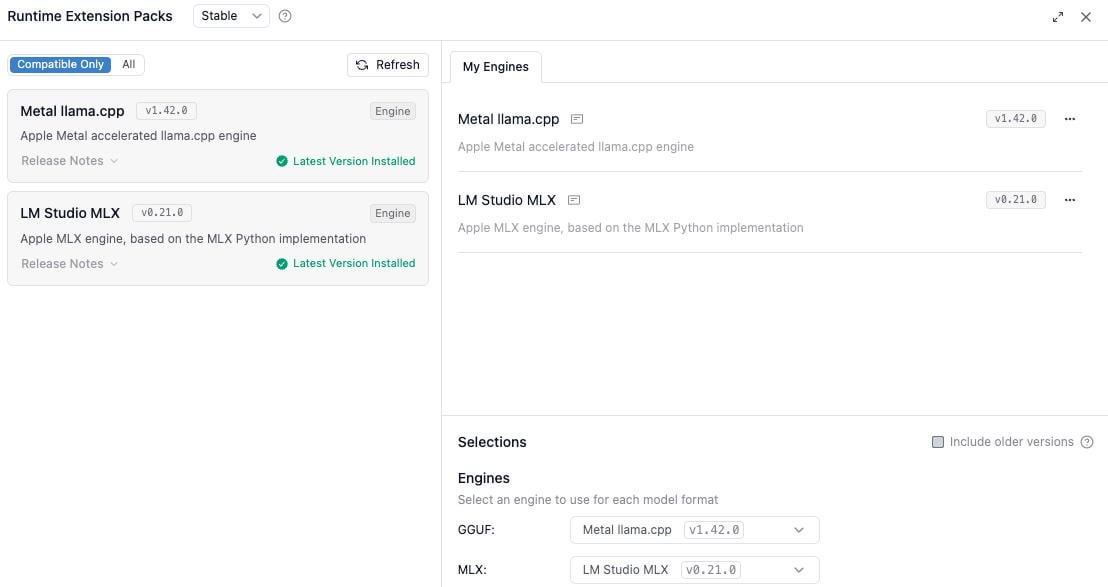Enable the Include older versions checkbox
The height and width of the screenshot is (587, 1108).
click(938, 442)
